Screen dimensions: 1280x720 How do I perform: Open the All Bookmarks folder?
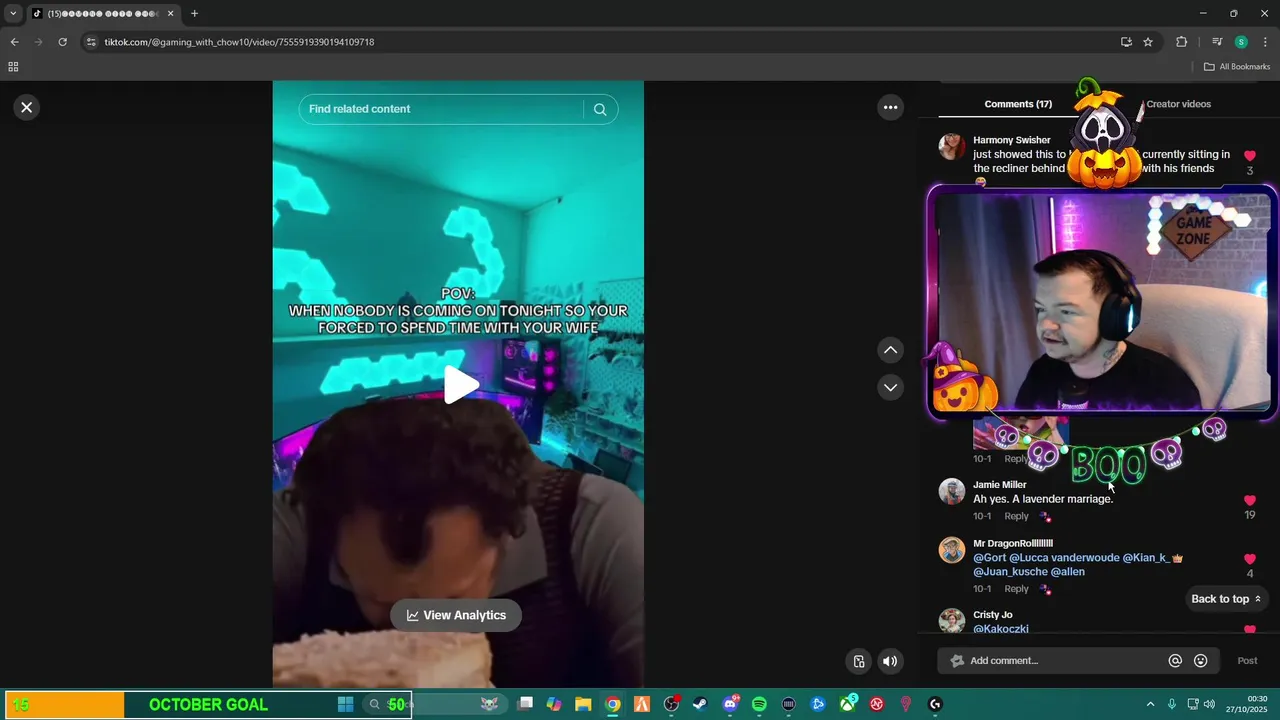pos(1237,67)
